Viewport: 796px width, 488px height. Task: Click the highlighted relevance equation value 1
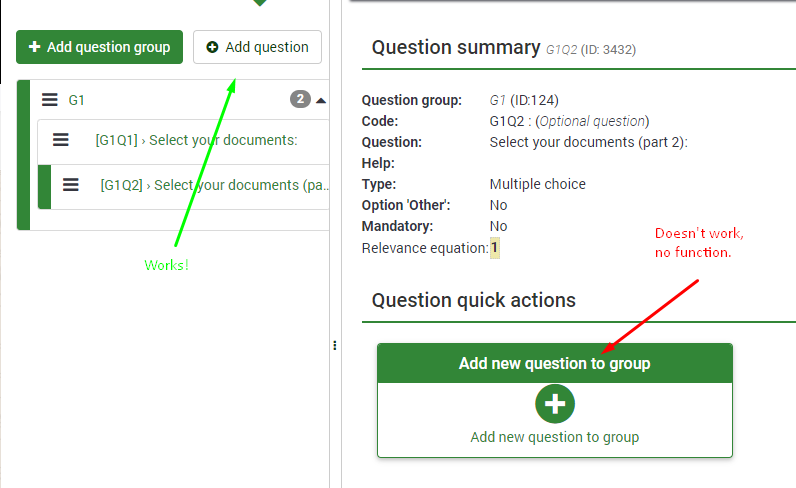pos(494,247)
